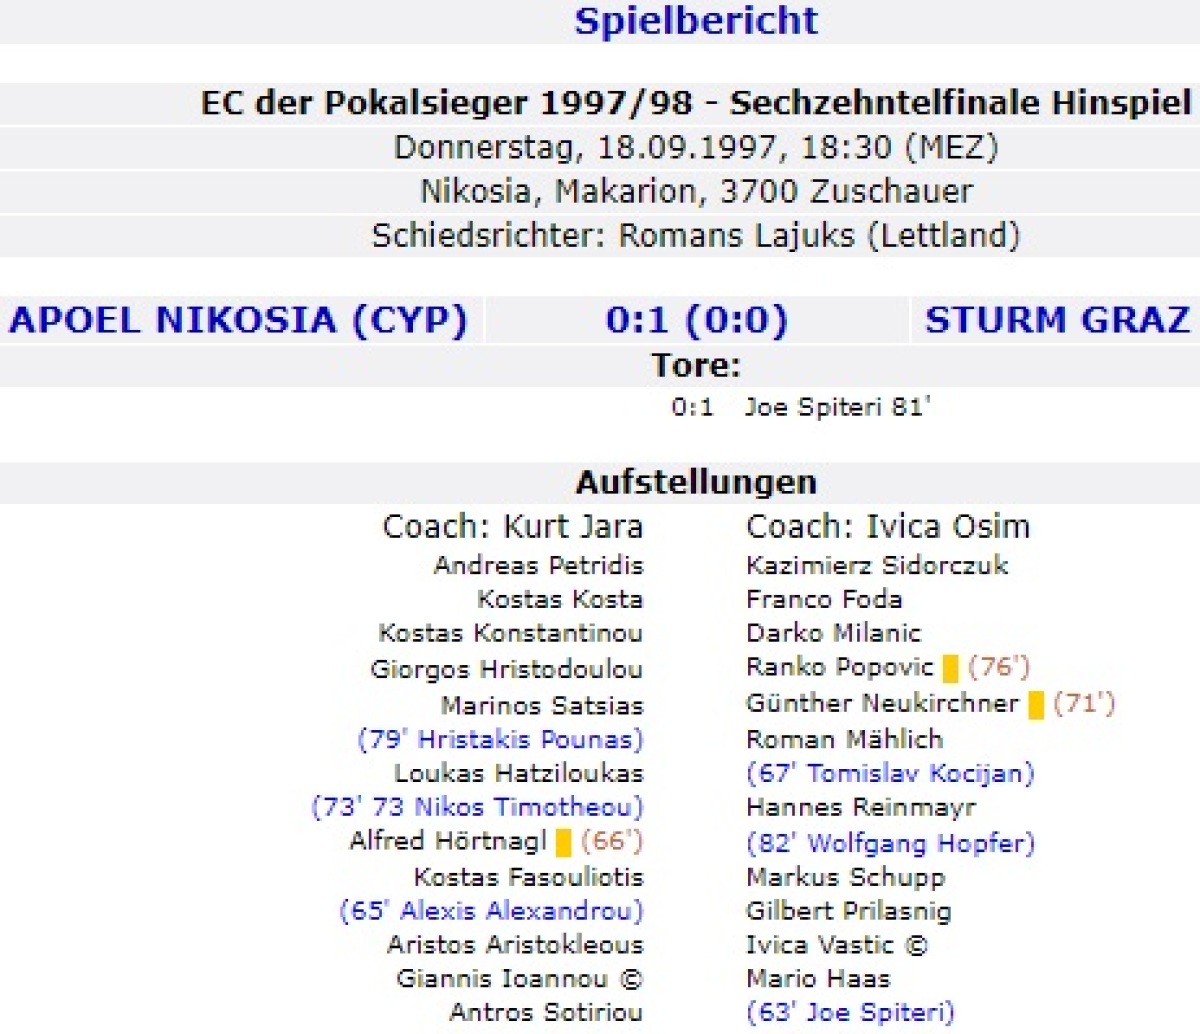The height and width of the screenshot is (1034, 1200).
Task: Select substitute Hristakis Pounas entry
Action: [500, 740]
